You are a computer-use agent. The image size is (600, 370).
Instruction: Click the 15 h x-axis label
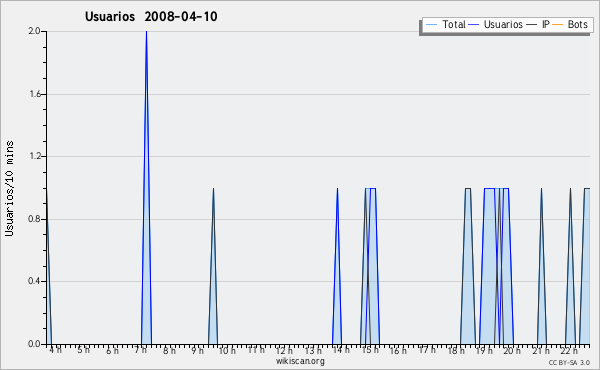tap(370, 350)
